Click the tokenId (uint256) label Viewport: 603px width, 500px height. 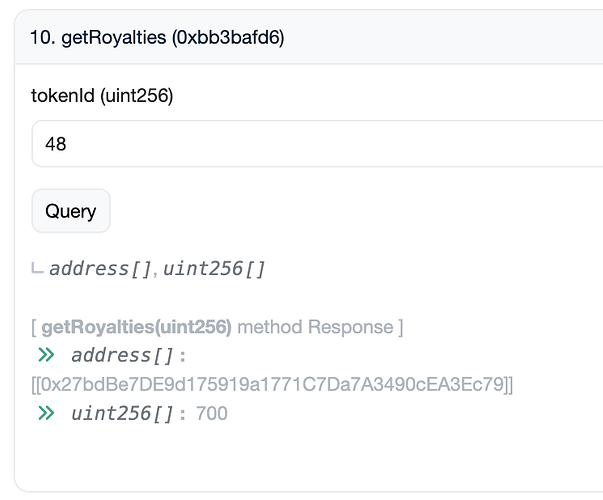(102, 95)
